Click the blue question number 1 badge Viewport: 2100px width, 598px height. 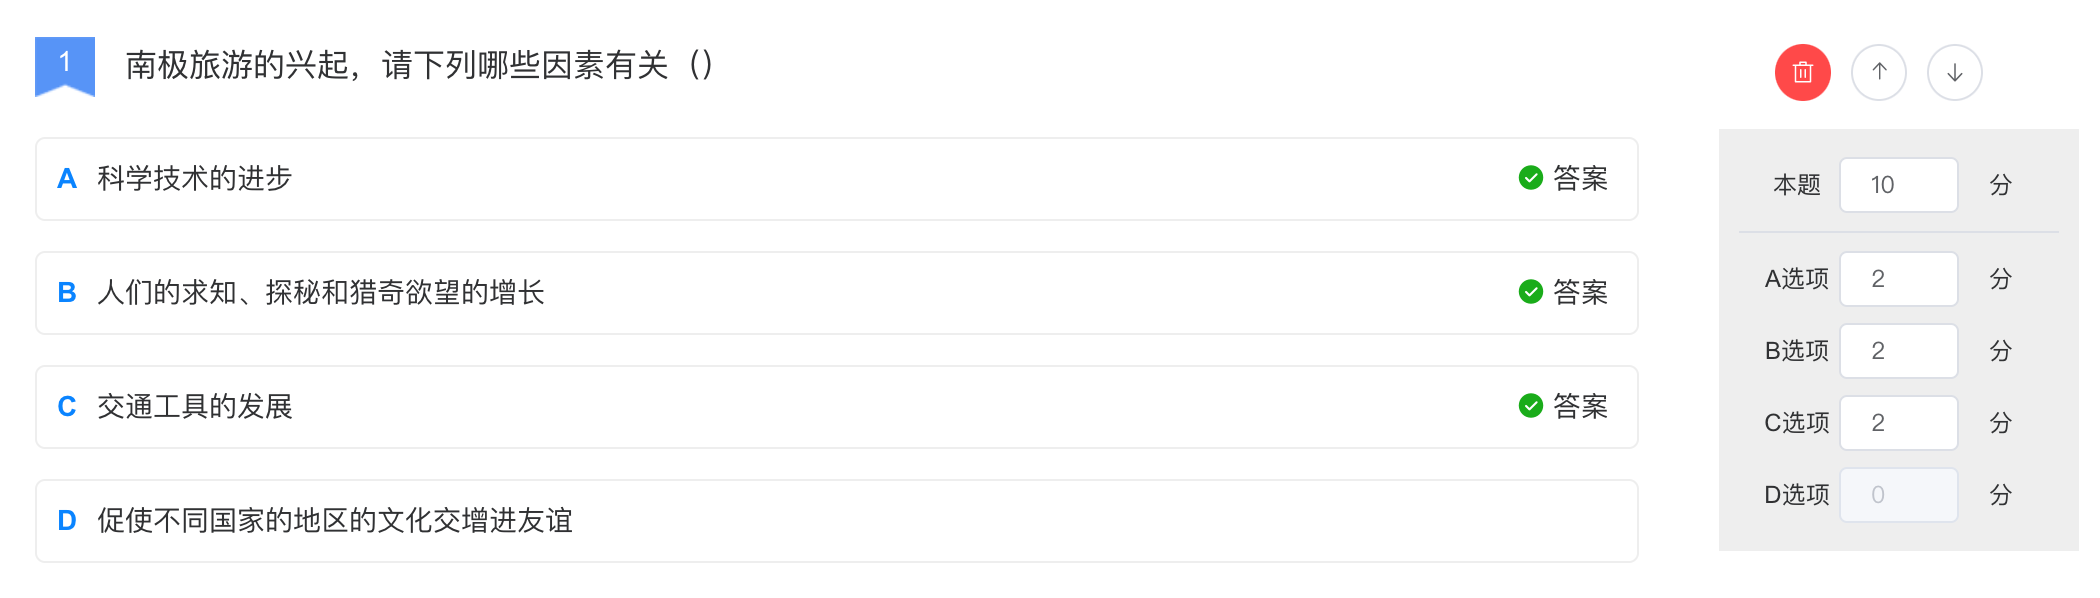point(65,66)
